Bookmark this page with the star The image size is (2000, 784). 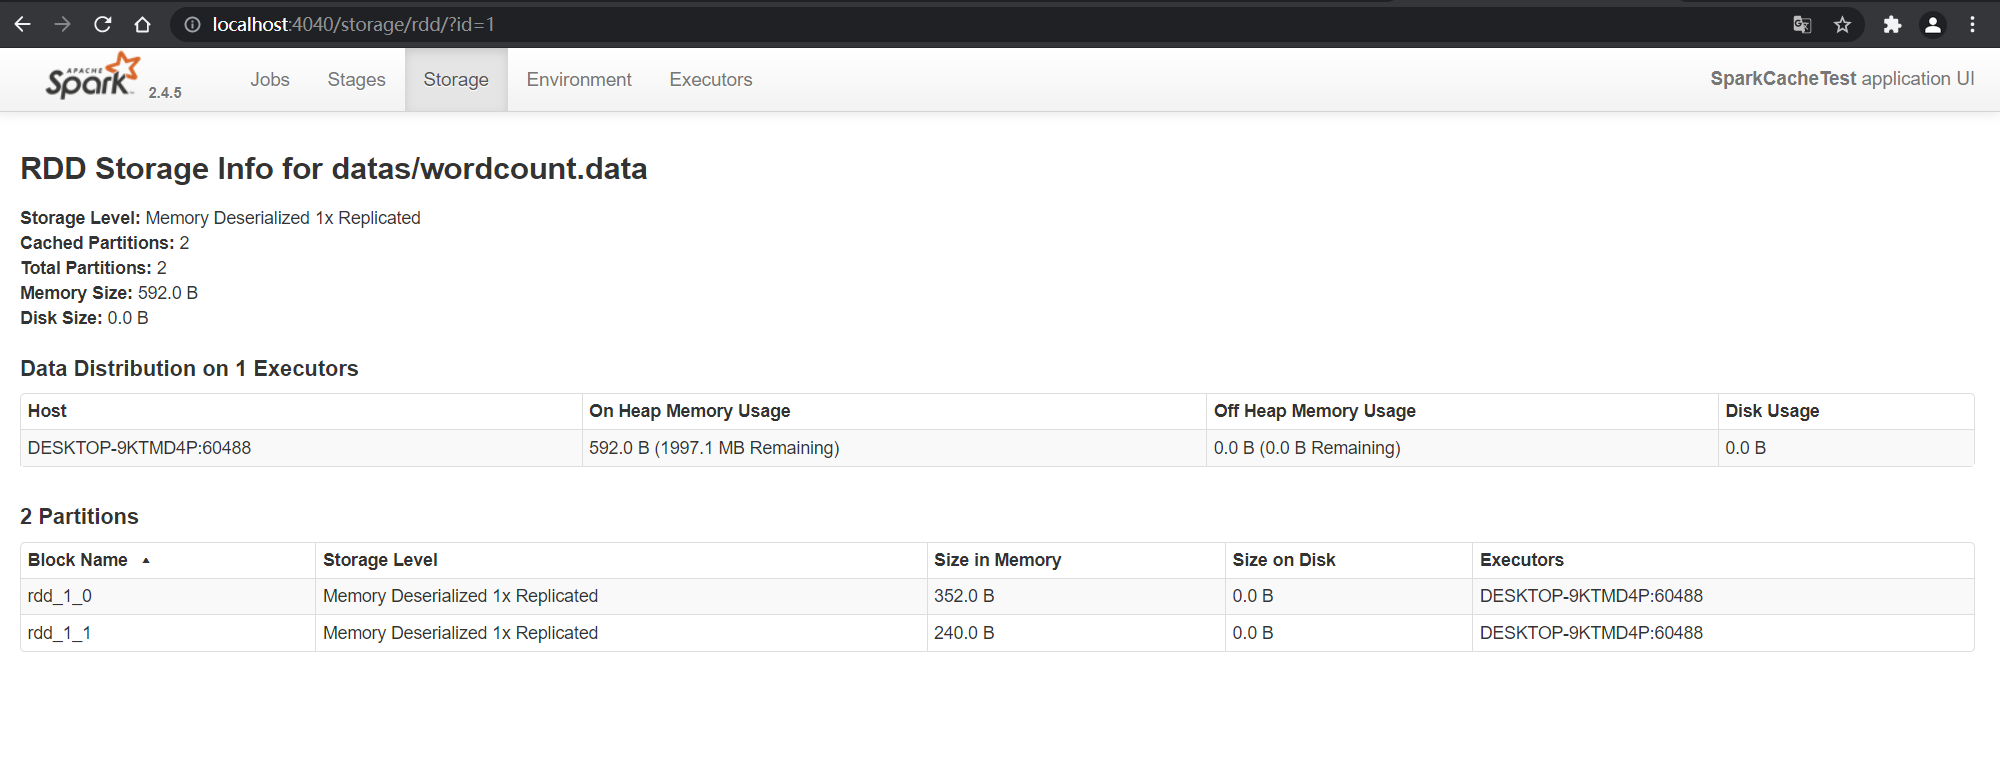click(1842, 25)
